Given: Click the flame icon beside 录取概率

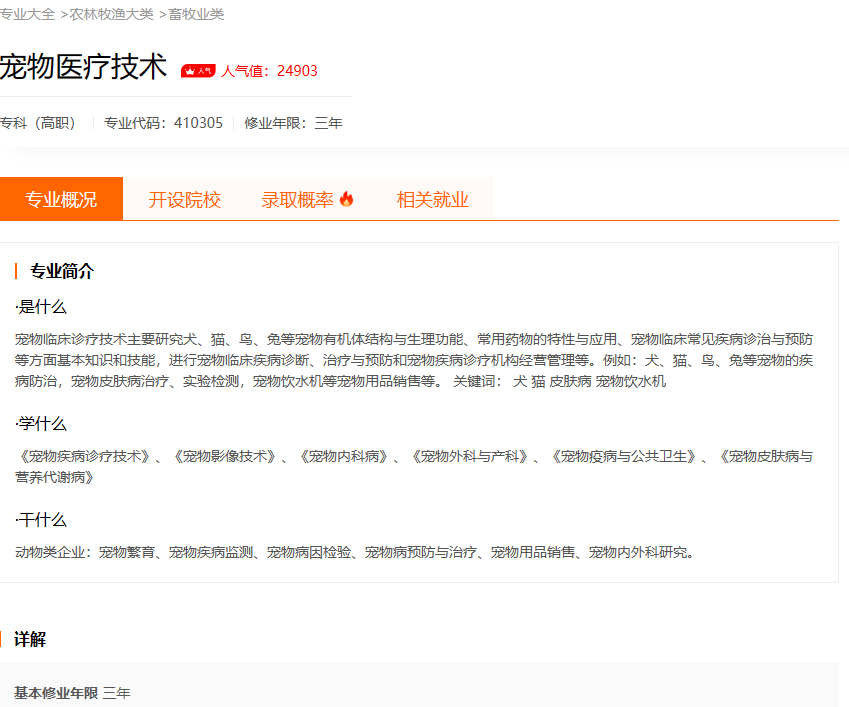Looking at the screenshot, I should coord(347,199).
